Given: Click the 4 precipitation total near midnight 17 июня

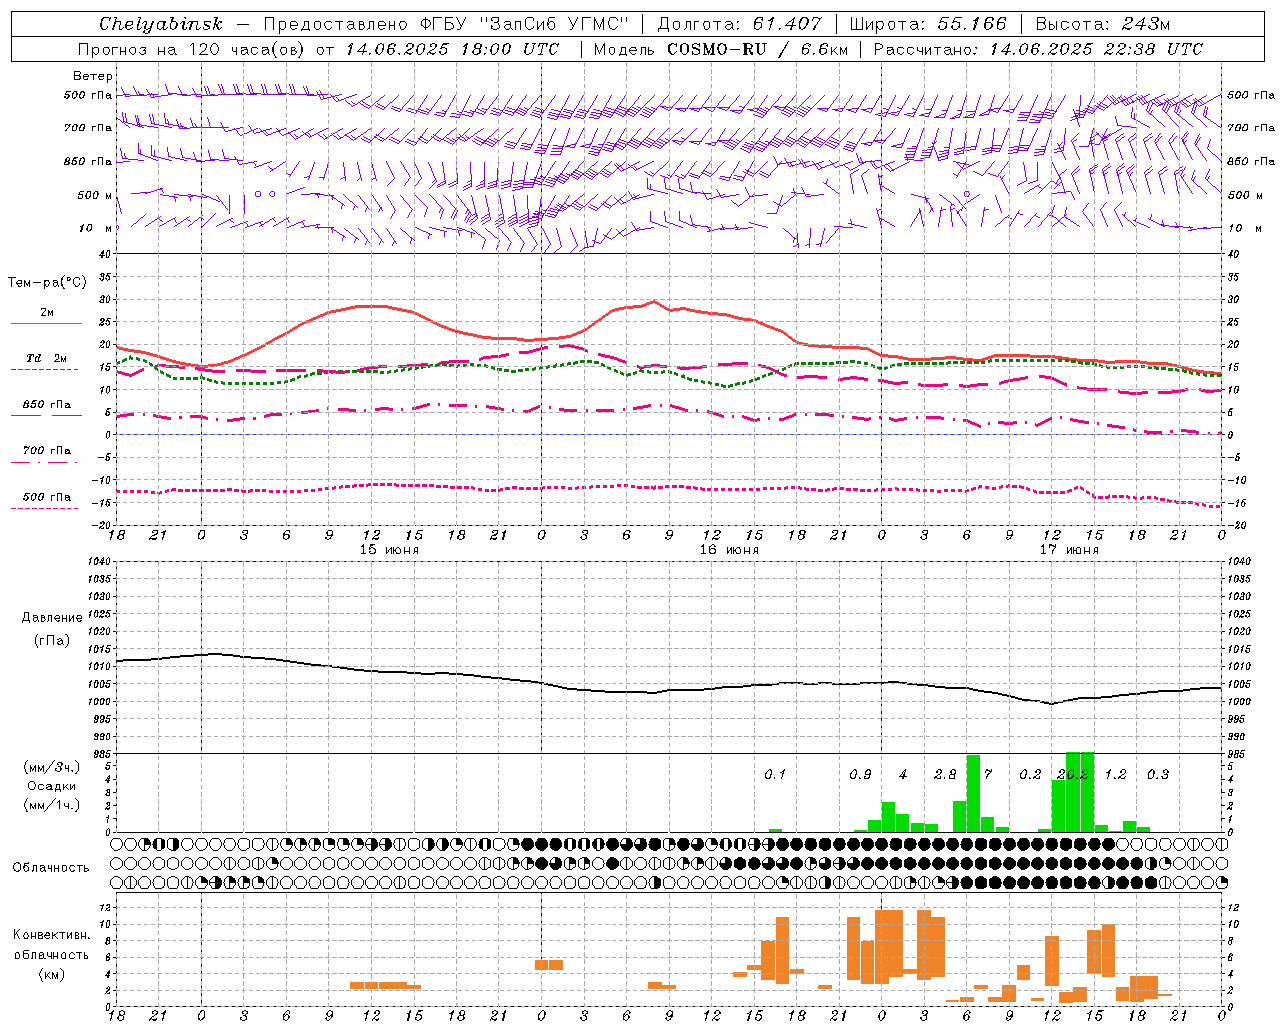Looking at the screenshot, I should click(903, 775).
